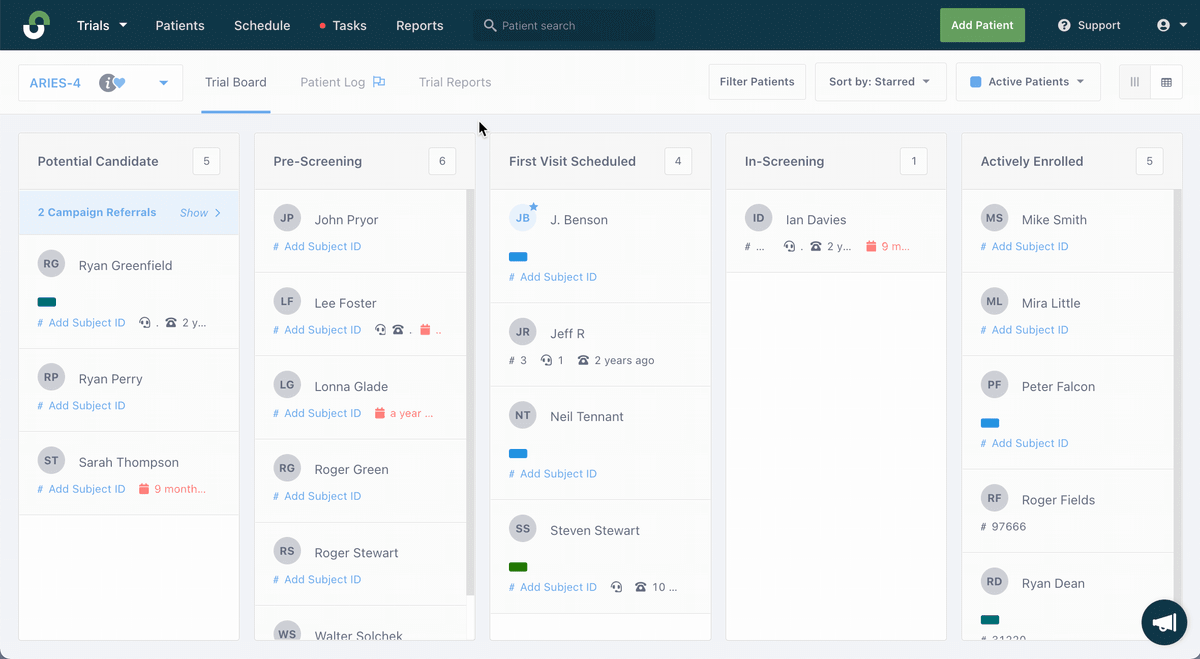The width and height of the screenshot is (1200, 659).
Task: Open Roger Fields patient card
Action: [1065, 511]
